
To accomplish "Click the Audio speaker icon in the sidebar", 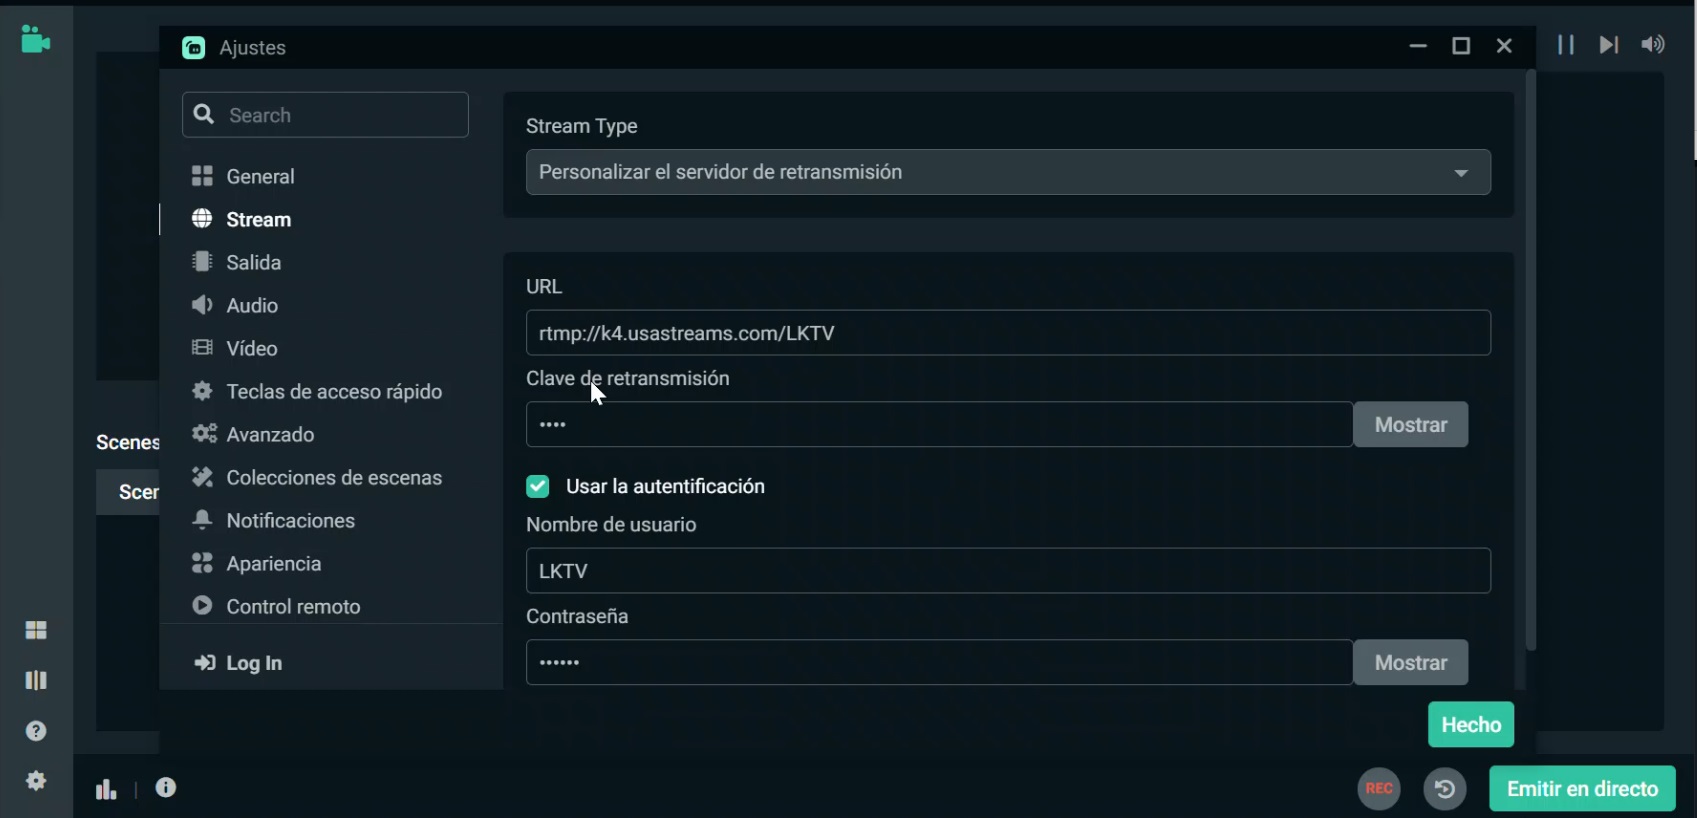I will coord(202,304).
